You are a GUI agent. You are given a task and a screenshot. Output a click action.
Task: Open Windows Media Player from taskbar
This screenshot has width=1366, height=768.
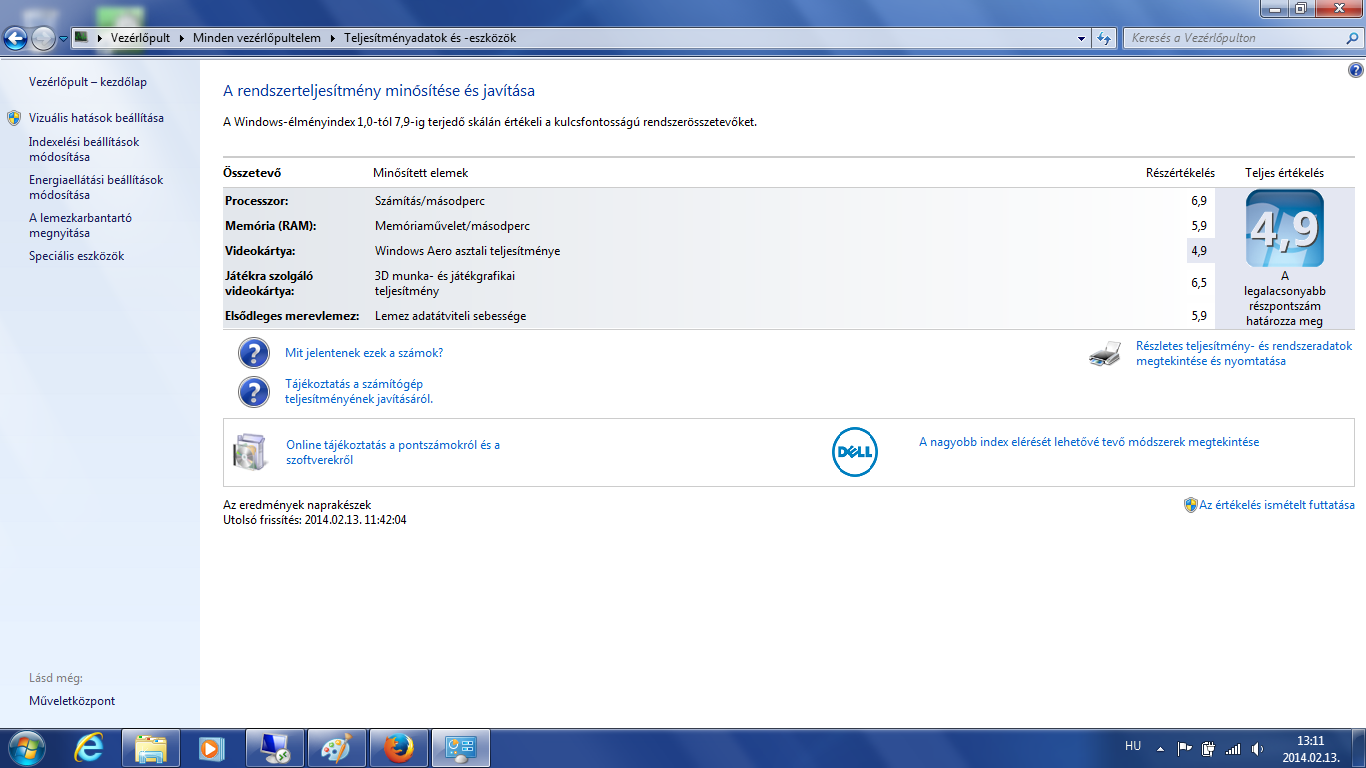[x=212, y=747]
